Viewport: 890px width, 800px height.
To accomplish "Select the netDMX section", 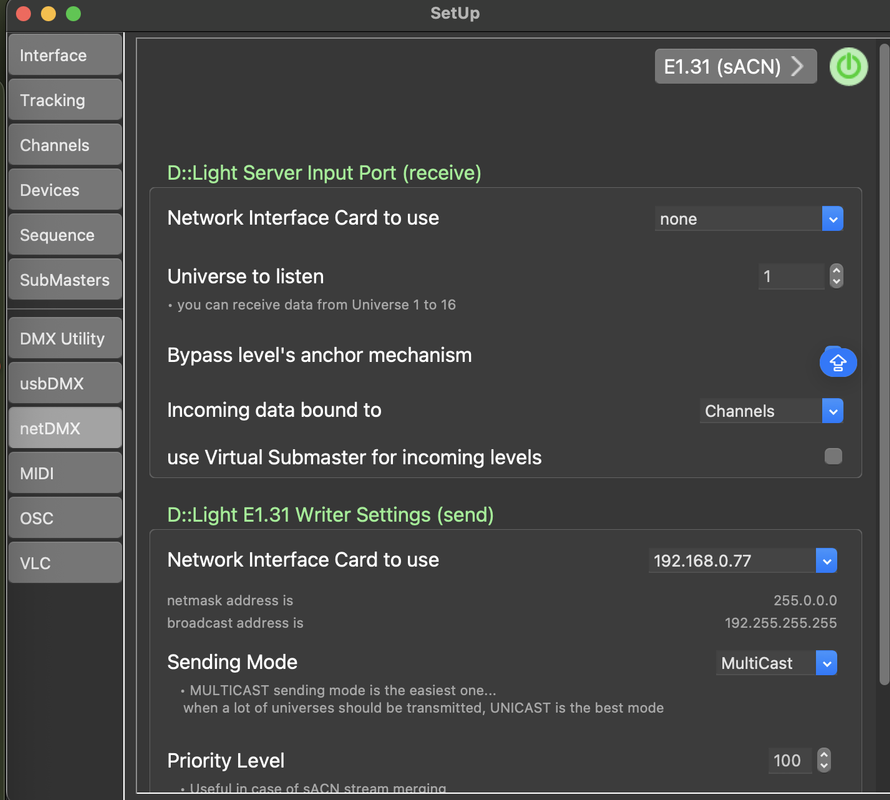I will click(x=65, y=428).
